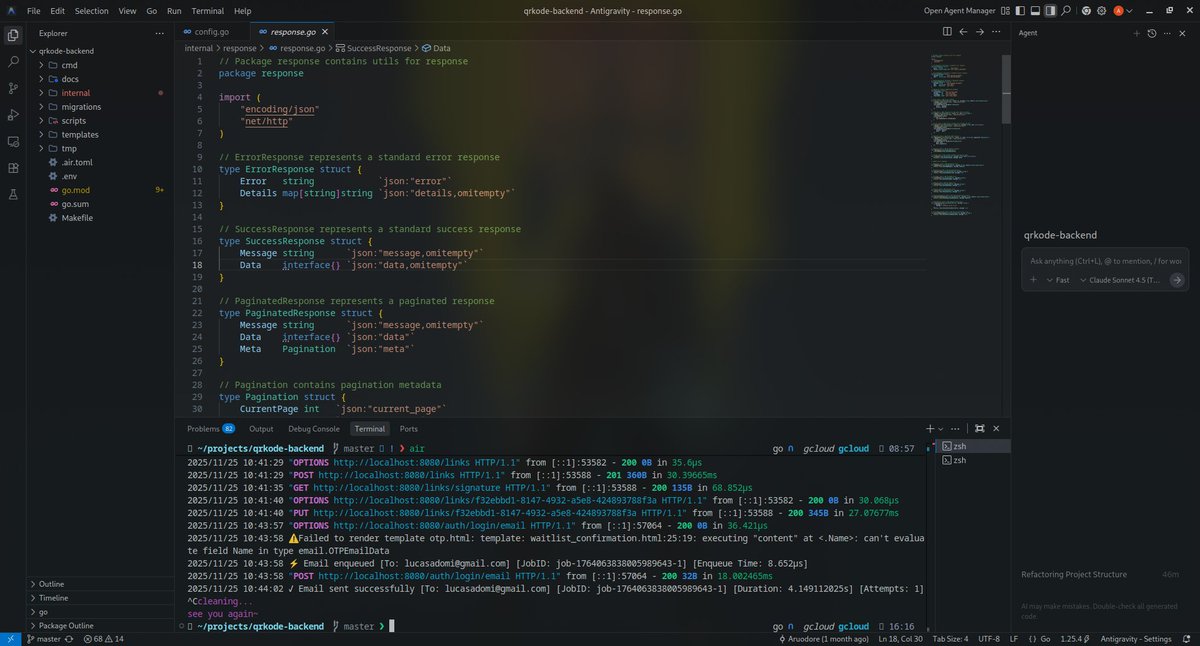Open the Selection menu

(91, 10)
